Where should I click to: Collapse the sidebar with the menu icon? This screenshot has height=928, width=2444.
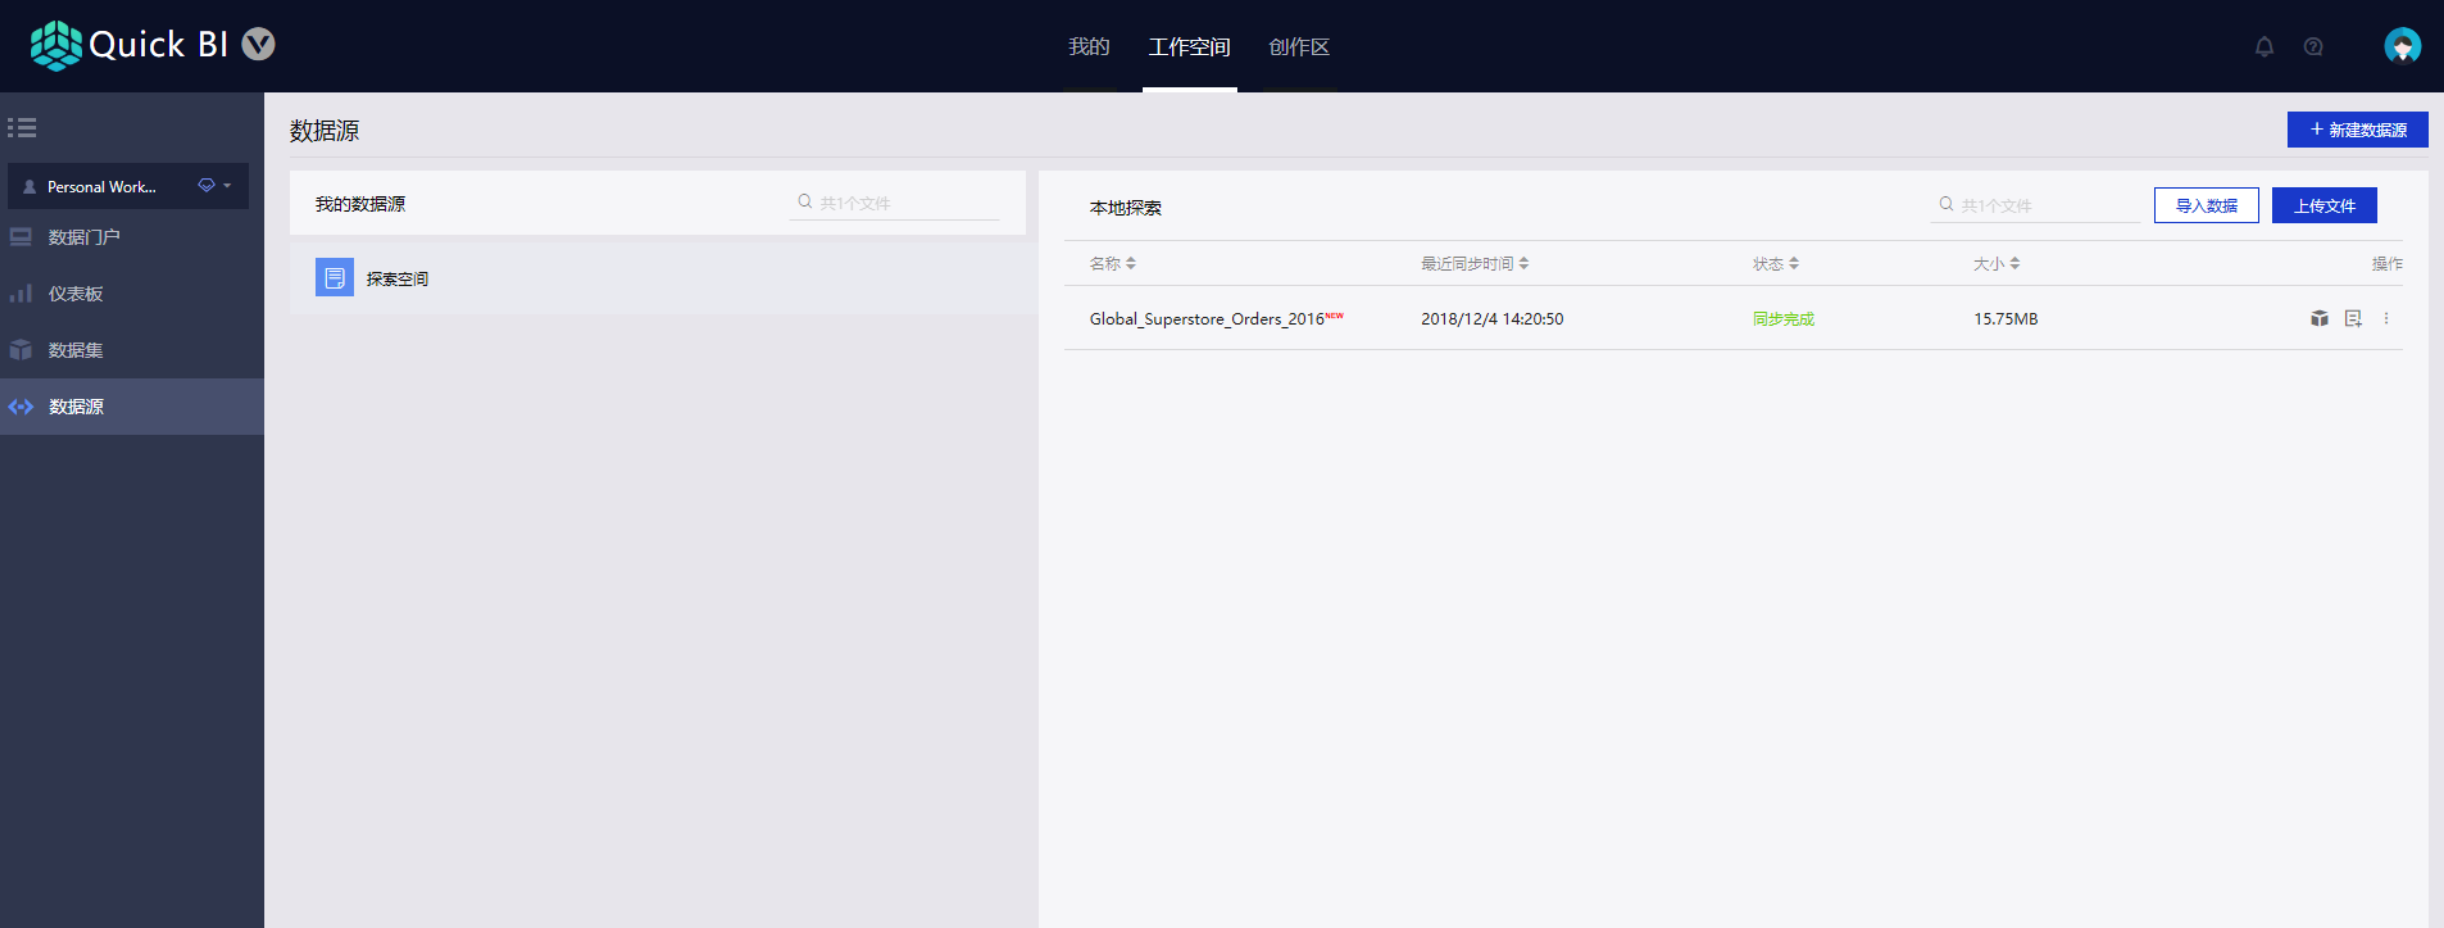(22, 127)
